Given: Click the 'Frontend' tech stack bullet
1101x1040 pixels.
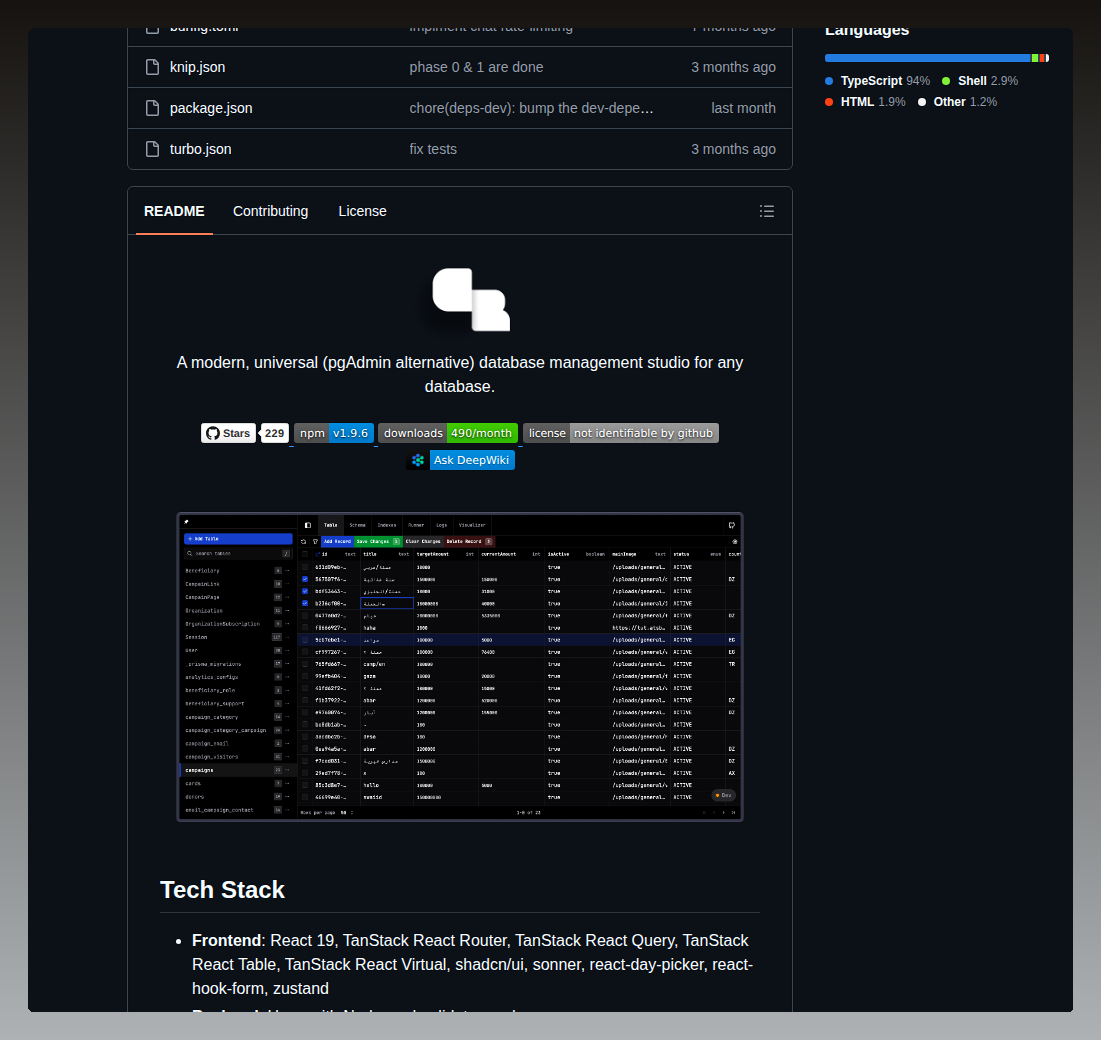Looking at the screenshot, I should 472,964.
